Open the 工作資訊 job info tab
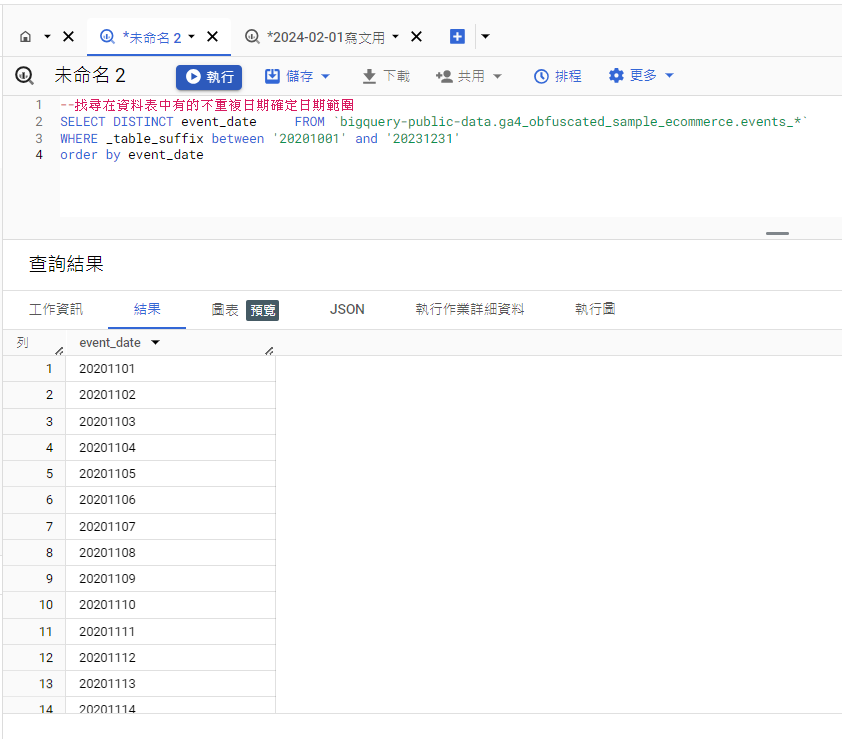This screenshot has width=842, height=739. [x=56, y=309]
